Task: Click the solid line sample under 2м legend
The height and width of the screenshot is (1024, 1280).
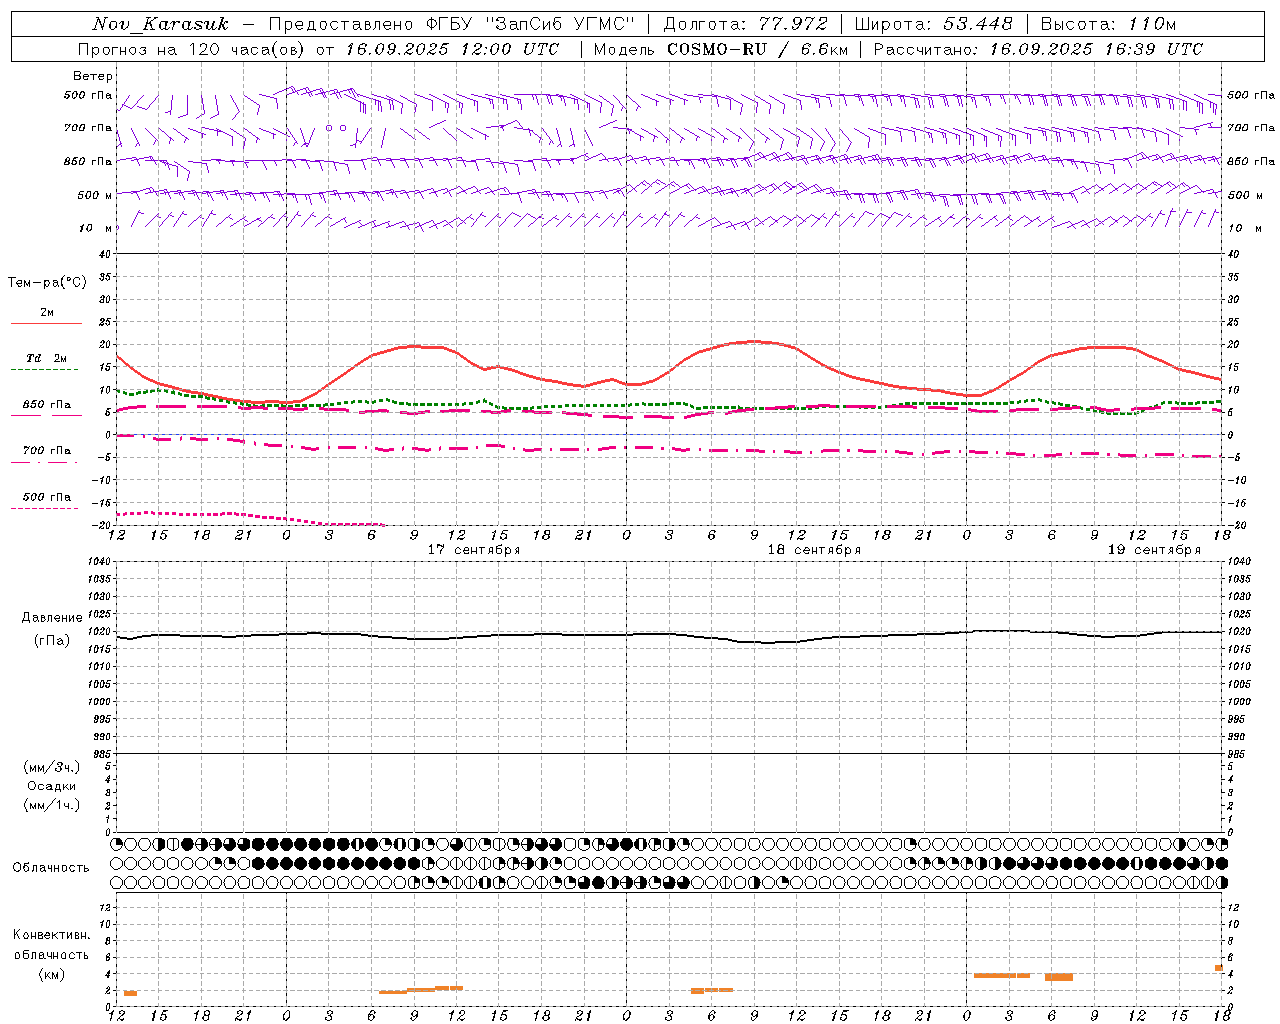Action: (x=46, y=323)
